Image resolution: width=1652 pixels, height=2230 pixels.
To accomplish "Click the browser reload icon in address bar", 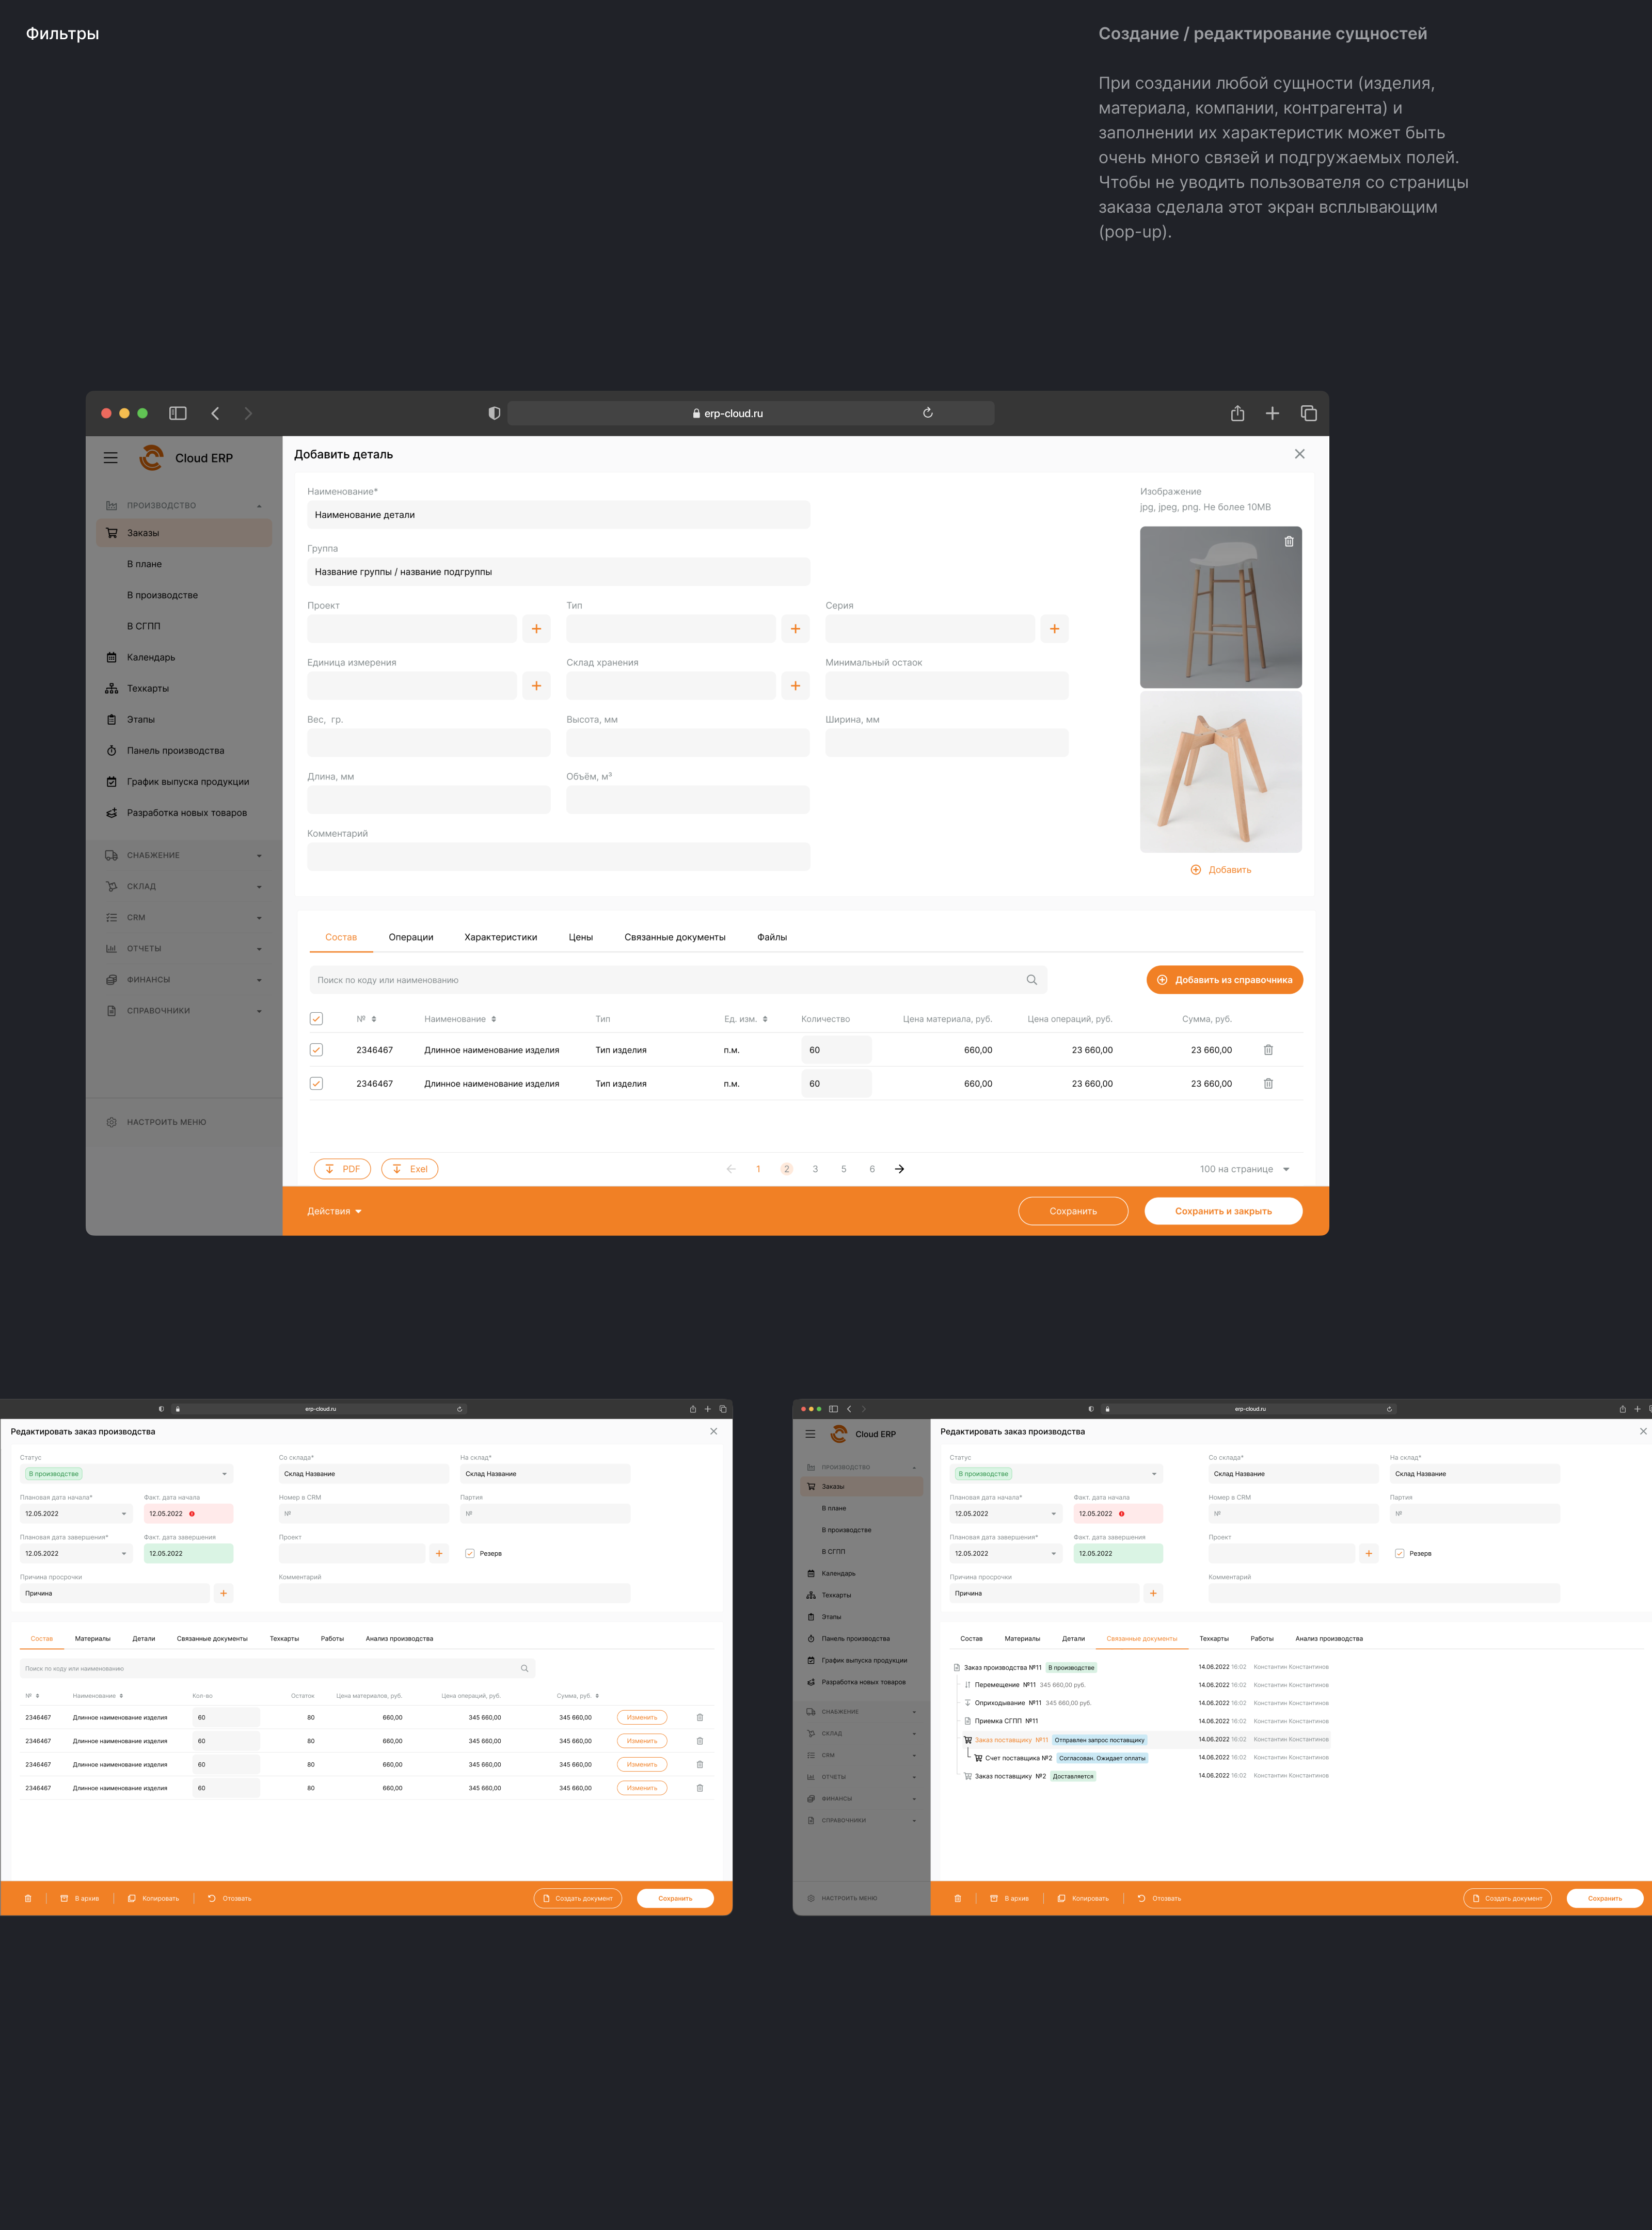I will [927, 413].
